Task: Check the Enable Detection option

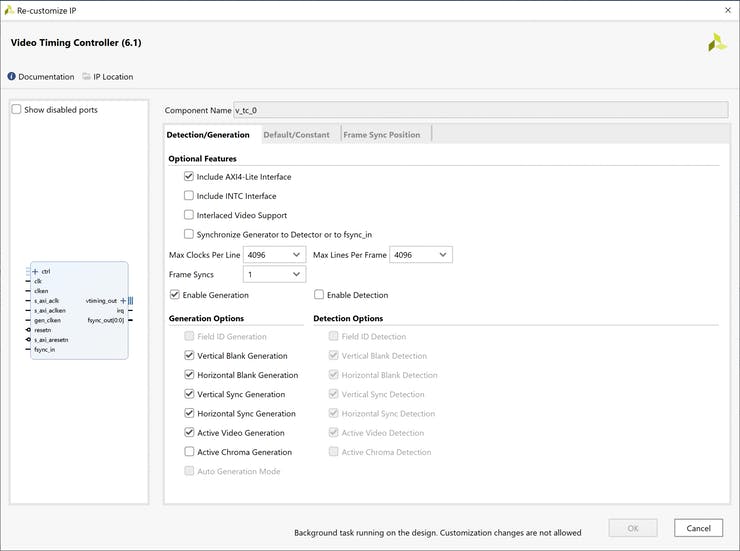Action: (x=319, y=295)
